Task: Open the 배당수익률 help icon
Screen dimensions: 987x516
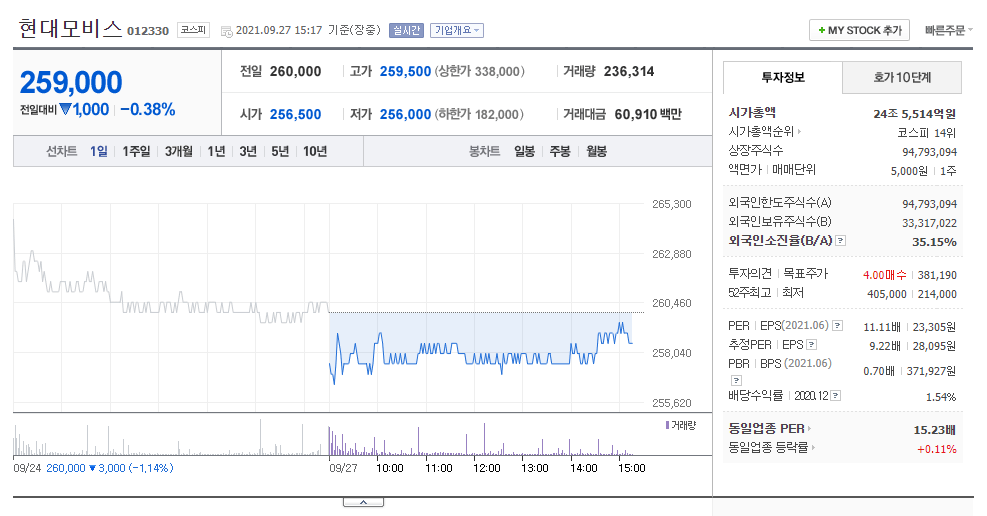Action: (x=835, y=396)
